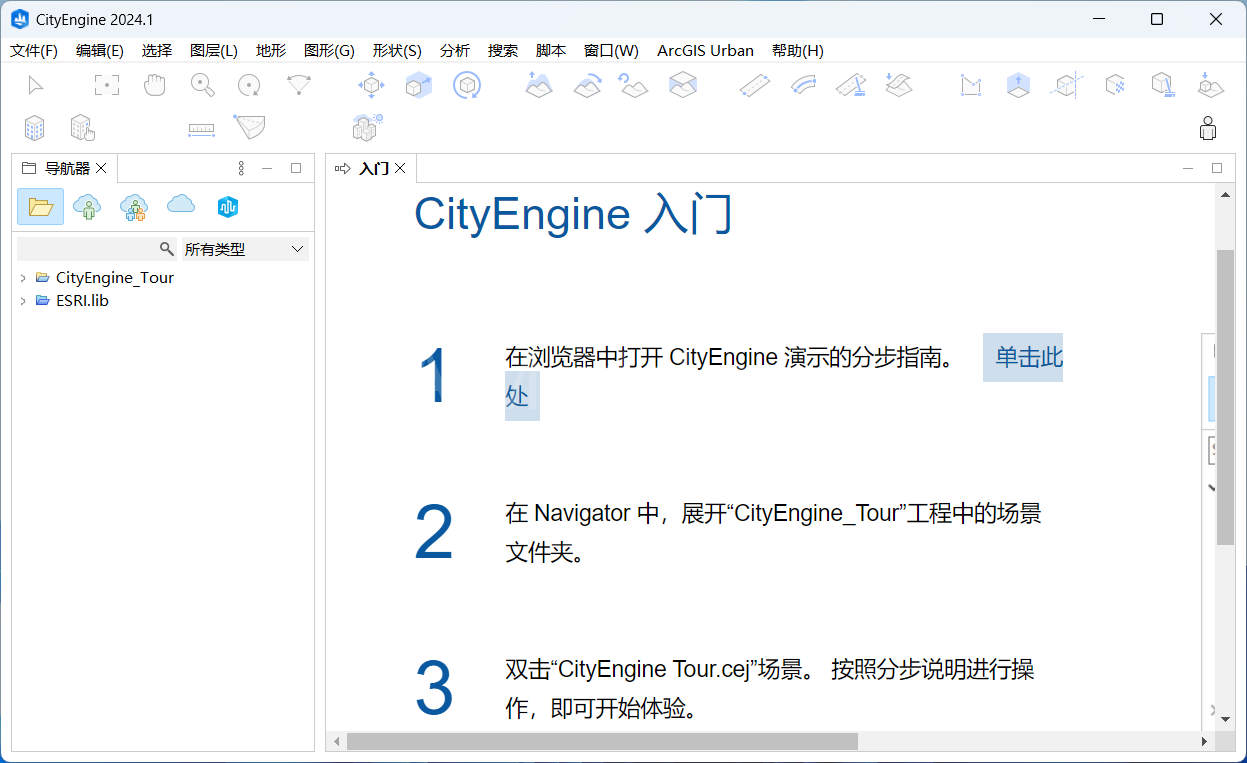Activate the Zoom magnifier tool
The width and height of the screenshot is (1247, 763).
click(203, 86)
